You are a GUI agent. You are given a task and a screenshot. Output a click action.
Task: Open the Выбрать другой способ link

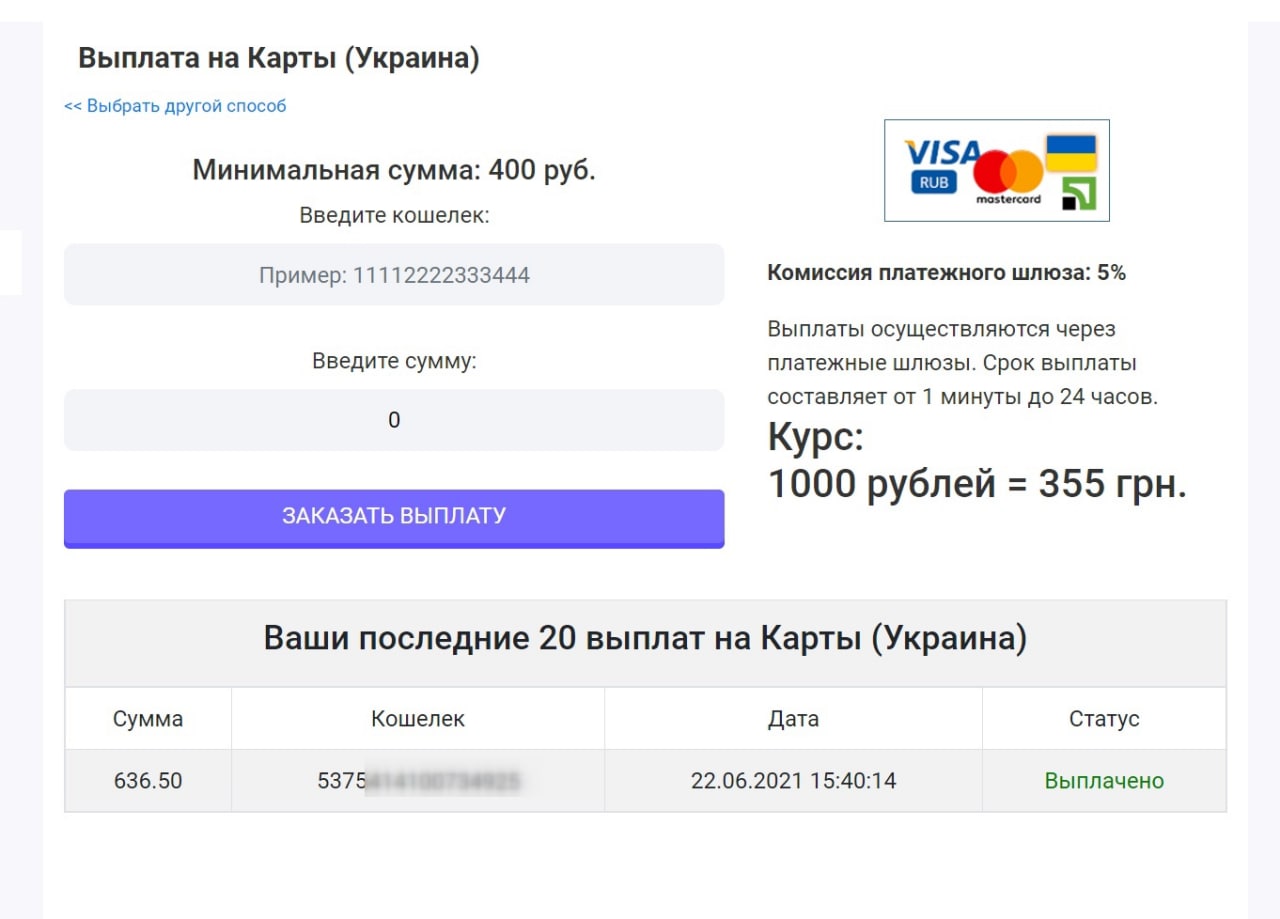click(173, 104)
